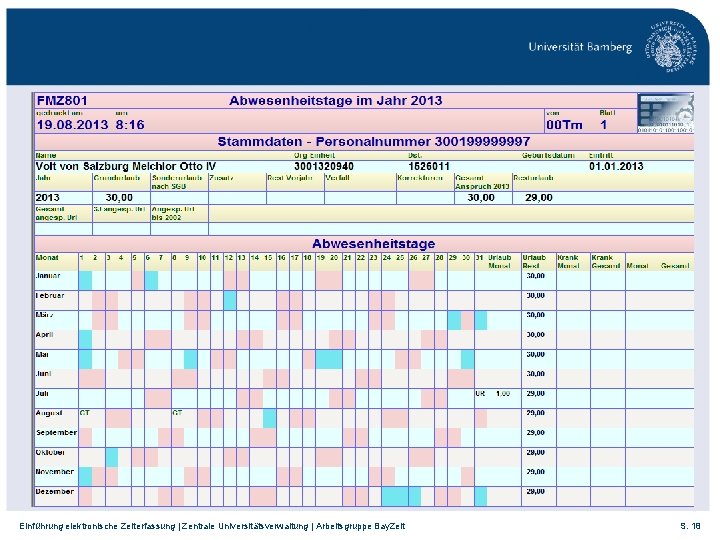The height and width of the screenshot is (540, 720).
Task: Select name 'Volt von Salzburg Melchior Otto IV'
Action: click(x=126, y=166)
